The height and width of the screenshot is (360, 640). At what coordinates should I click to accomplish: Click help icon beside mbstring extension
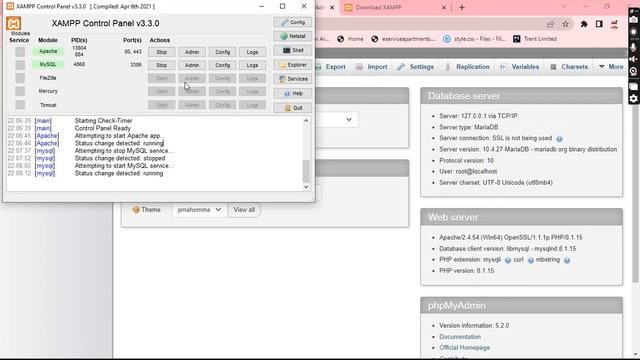pos(567,260)
